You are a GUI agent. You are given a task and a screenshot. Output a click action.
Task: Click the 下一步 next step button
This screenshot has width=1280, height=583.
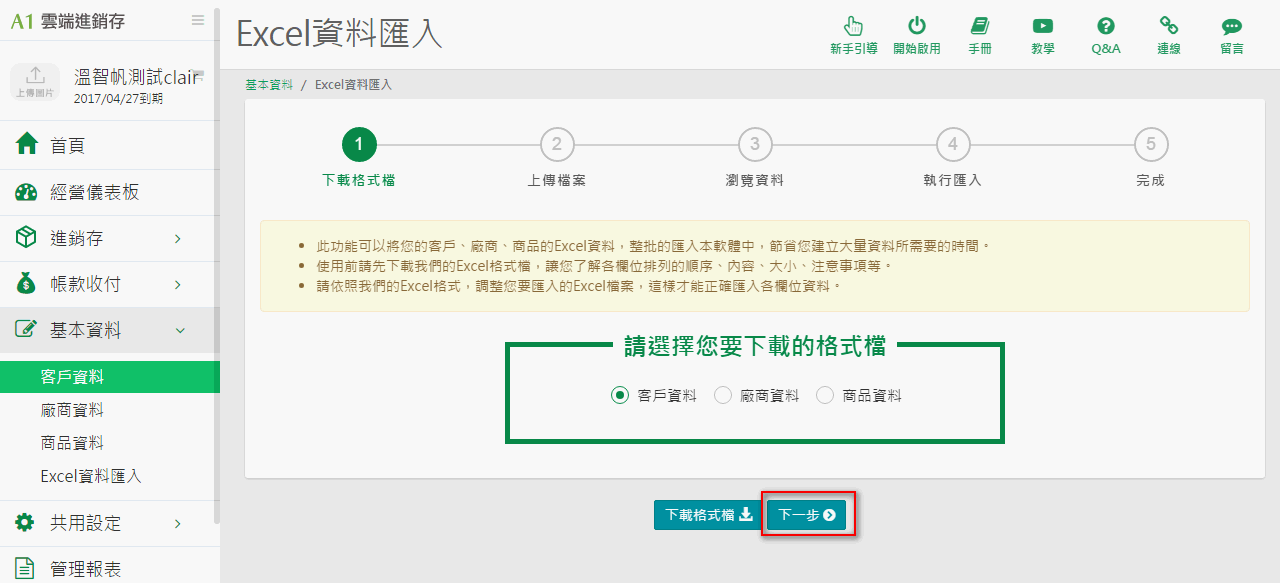807,515
